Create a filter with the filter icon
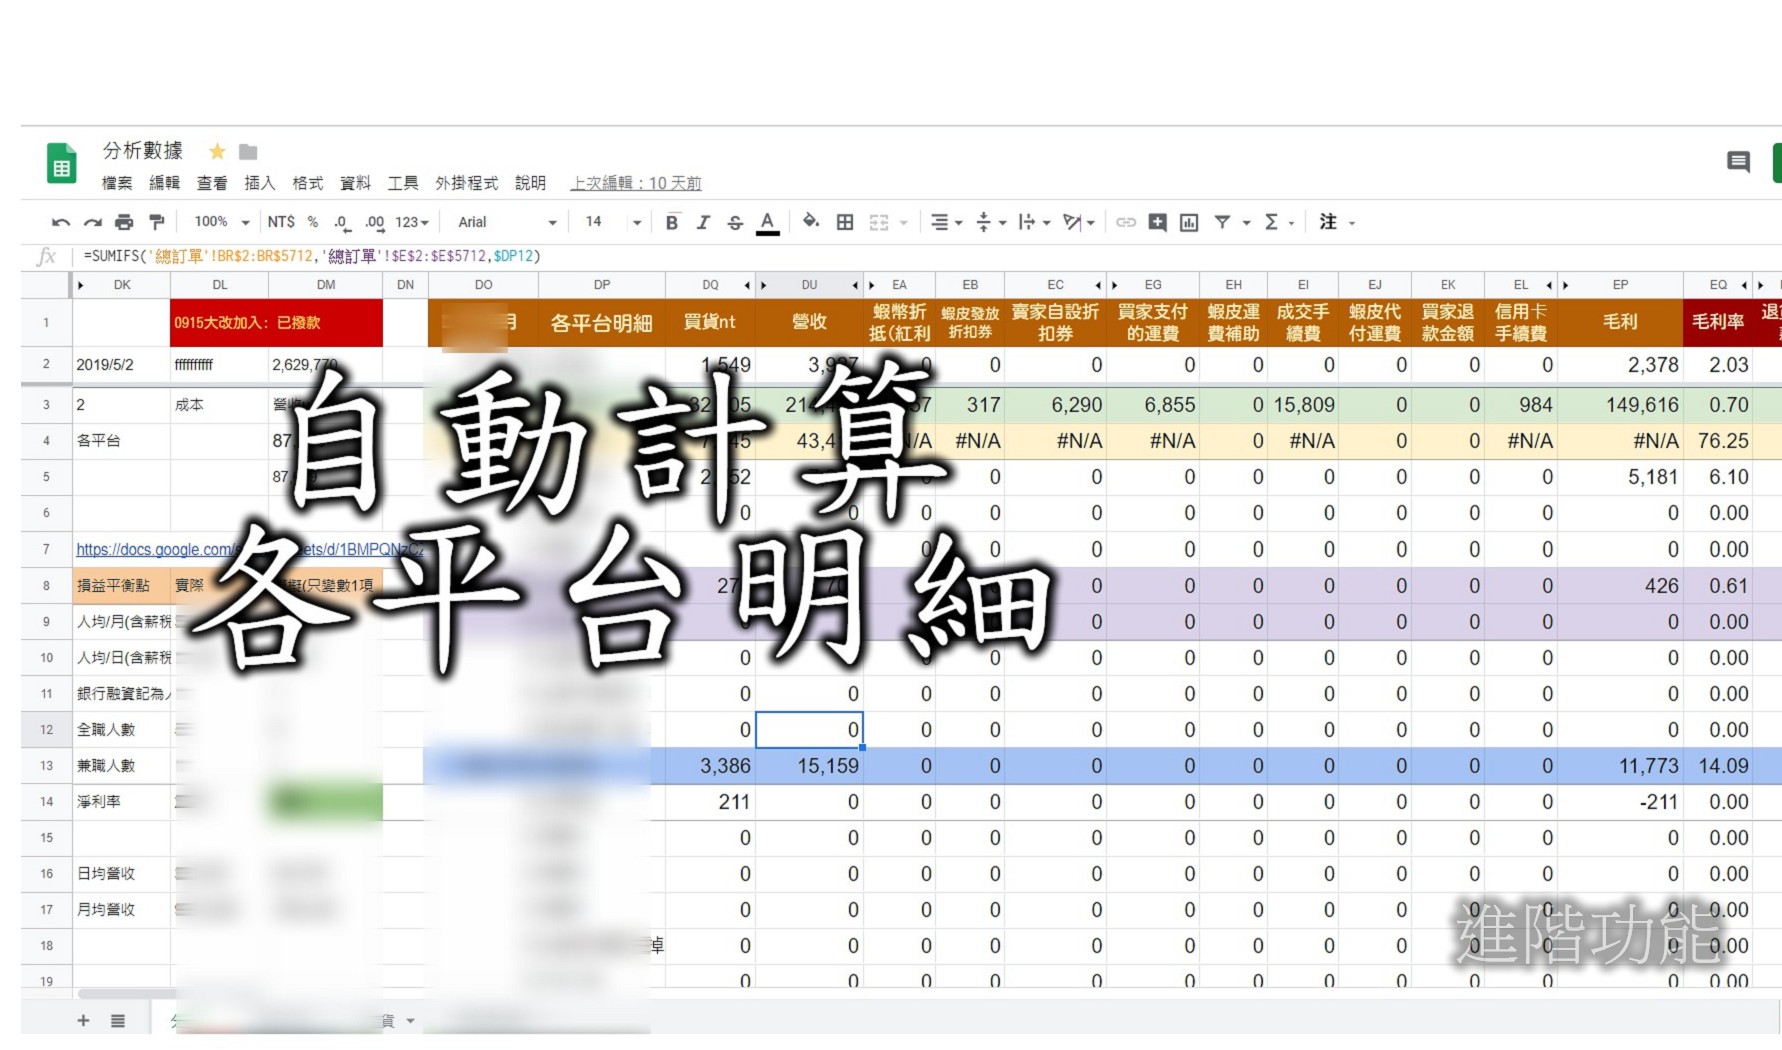Image resolution: width=1782 pixels, height=1050 pixels. click(x=1222, y=222)
